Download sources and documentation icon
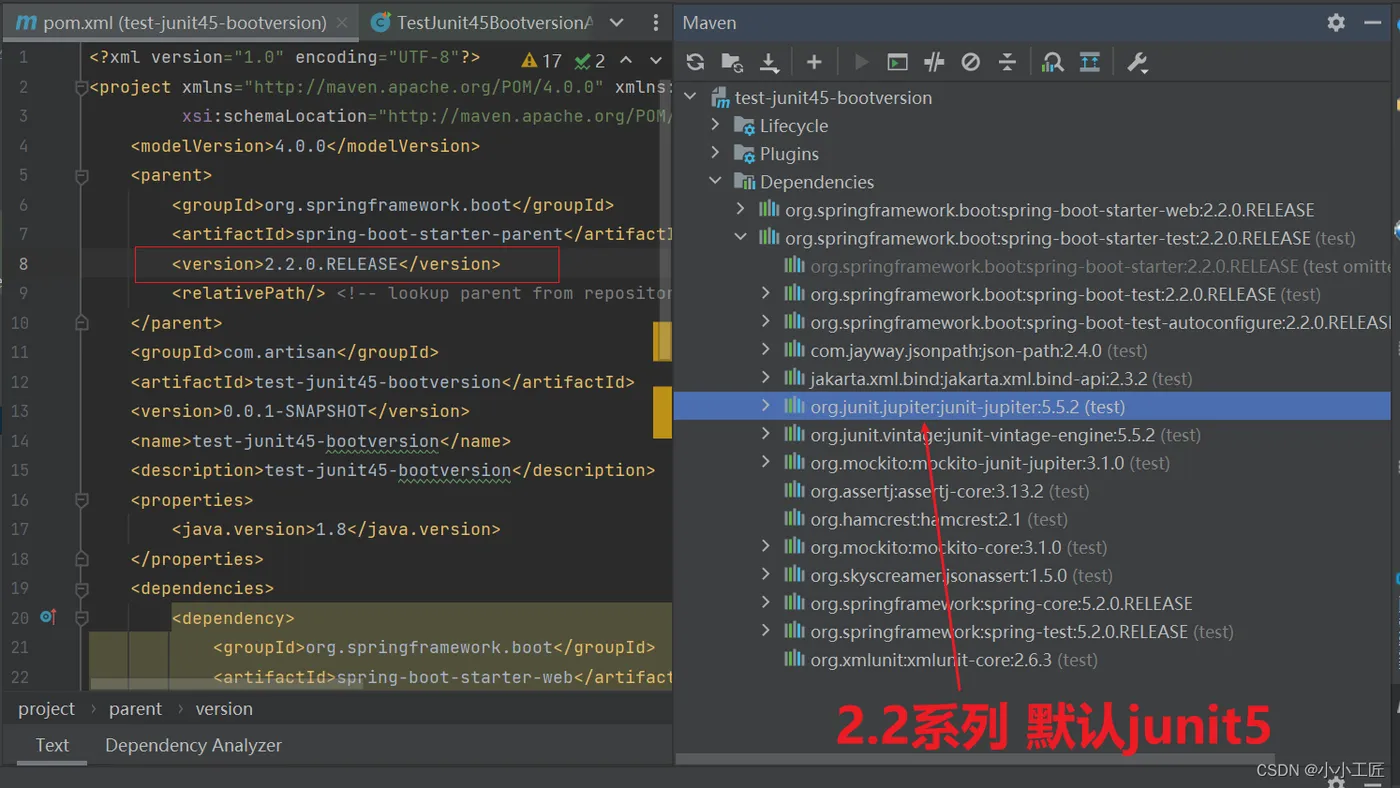This screenshot has height=788, width=1400. point(769,62)
